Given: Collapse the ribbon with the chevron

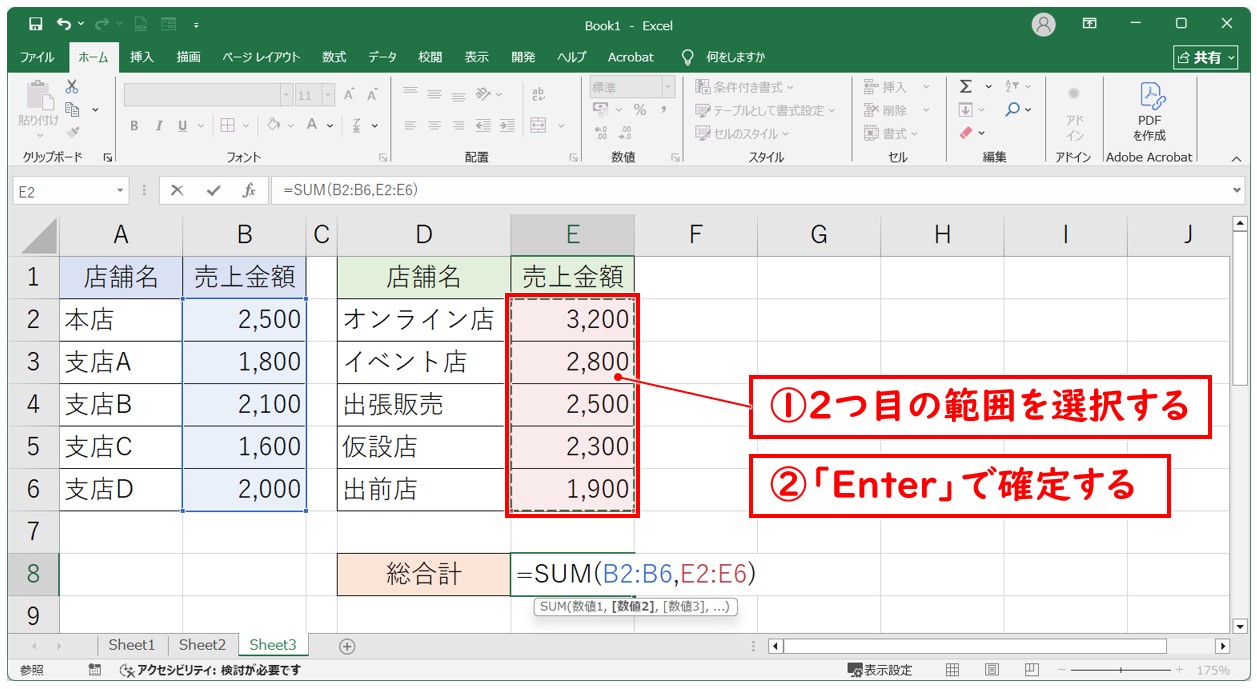Looking at the screenshot, I should pyautogui.click(x=1236, y=158).
